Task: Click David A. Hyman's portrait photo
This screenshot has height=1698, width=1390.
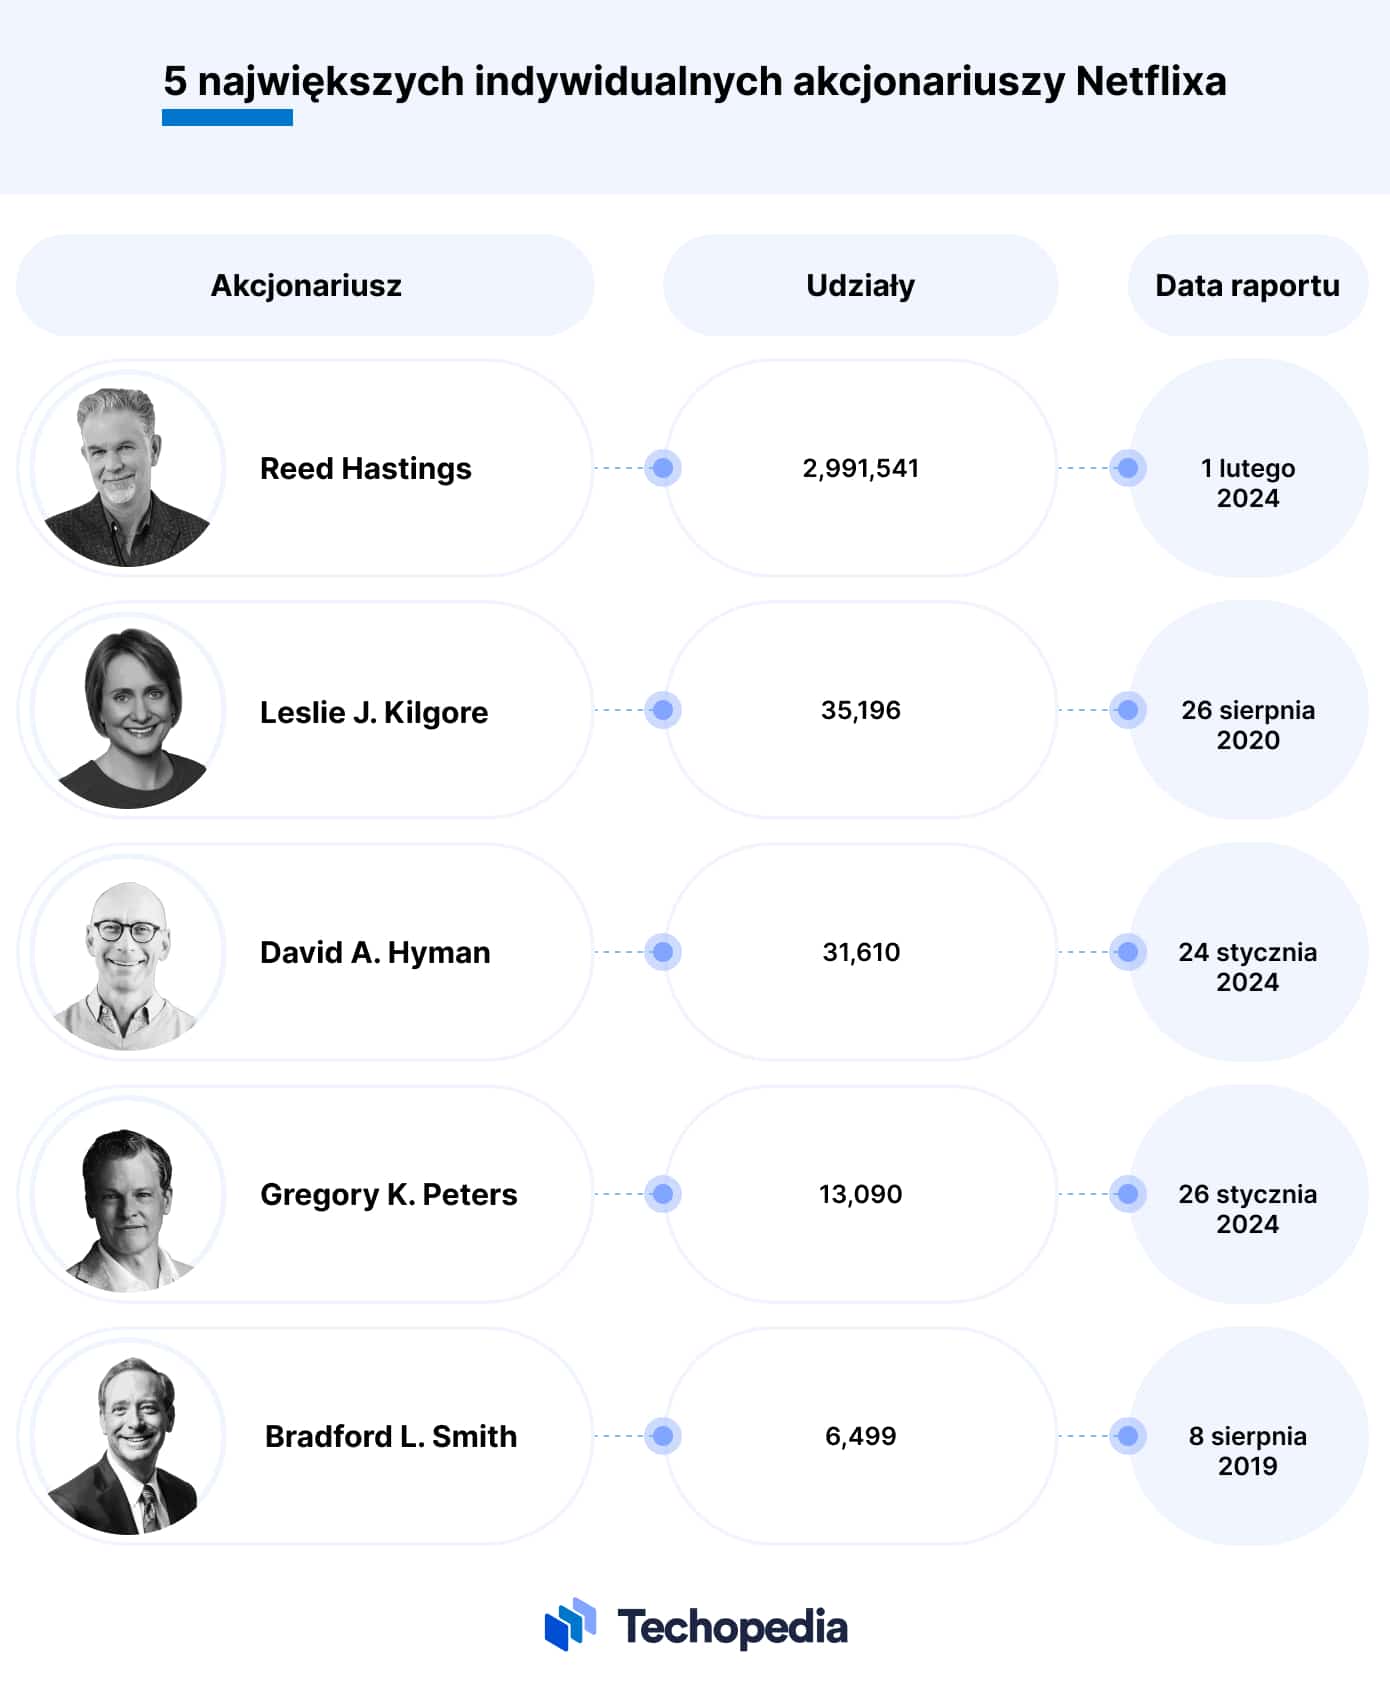Action: pyautogui.click(x=128, y=953)
